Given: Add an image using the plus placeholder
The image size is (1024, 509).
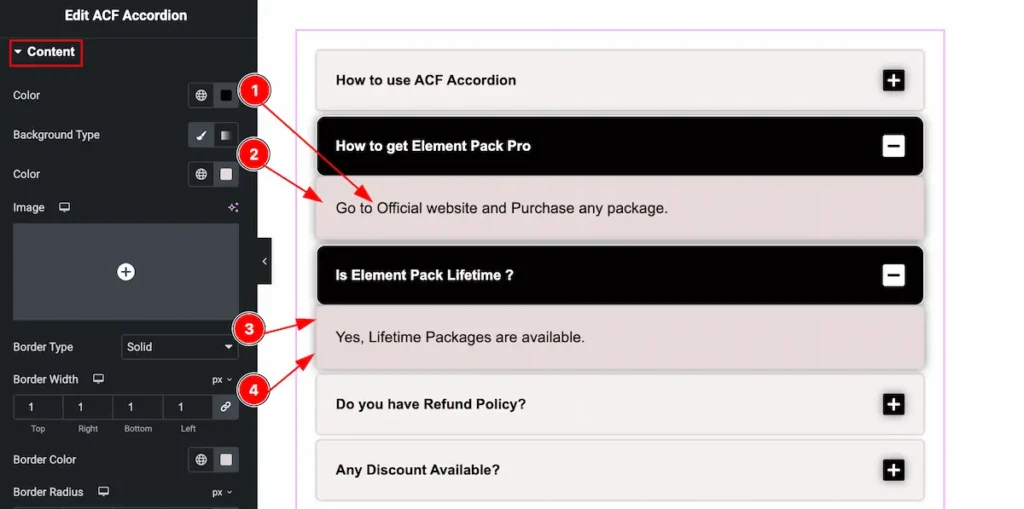Looking at the screenshot, I should 126,272.
